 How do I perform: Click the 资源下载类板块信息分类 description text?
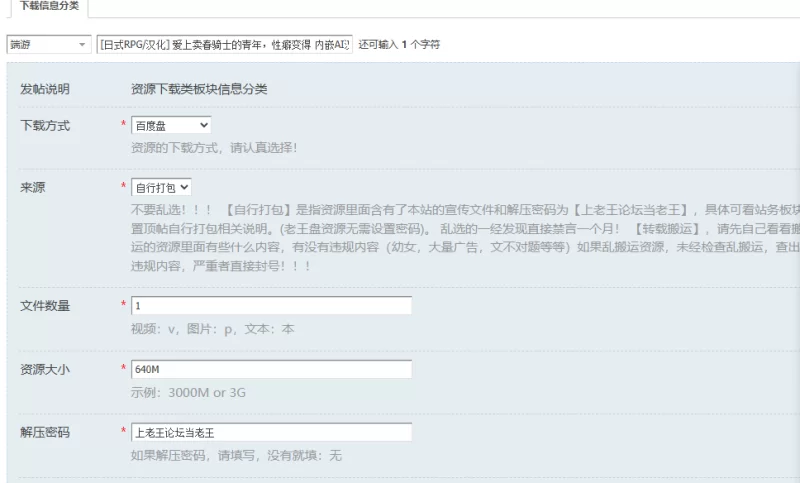pos(199,89)
